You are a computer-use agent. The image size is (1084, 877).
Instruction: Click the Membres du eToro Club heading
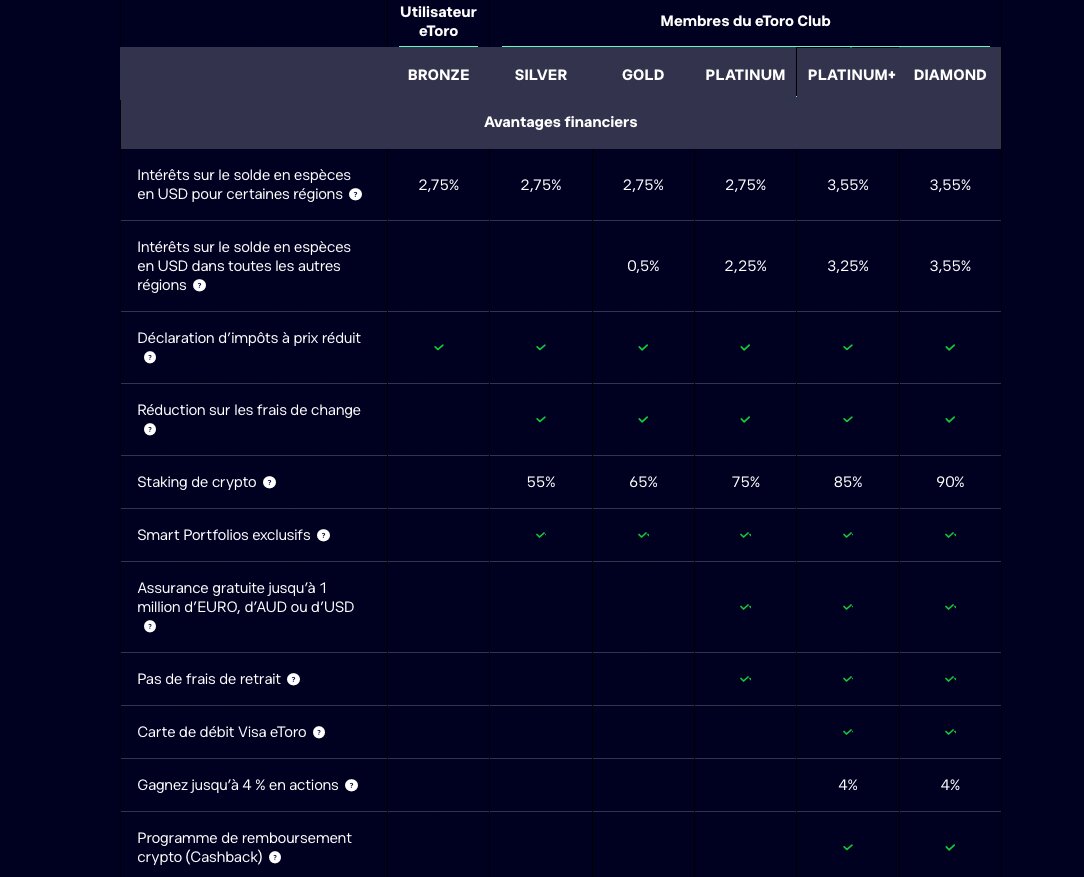point(745,21)
